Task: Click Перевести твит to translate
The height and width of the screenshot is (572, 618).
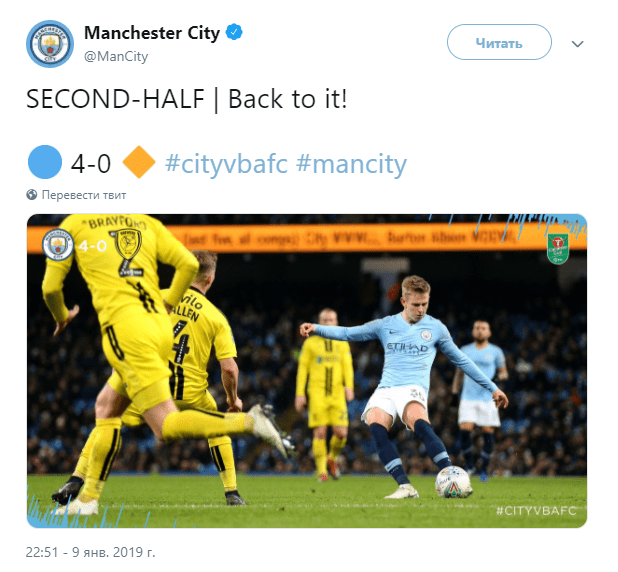Action: [84, 195]
